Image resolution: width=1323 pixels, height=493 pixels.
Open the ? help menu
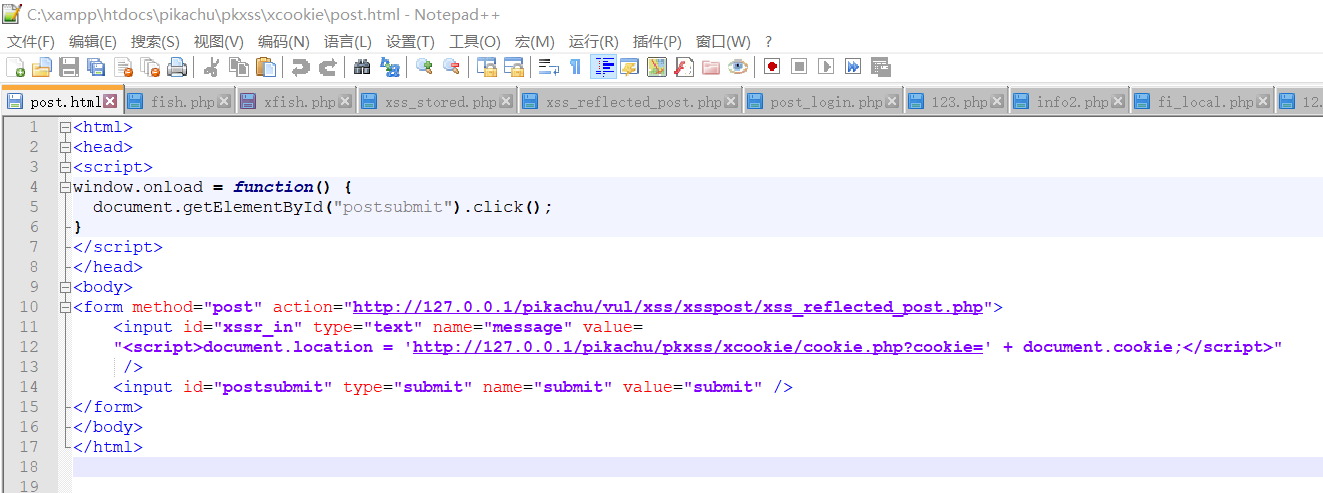point(768,41)
